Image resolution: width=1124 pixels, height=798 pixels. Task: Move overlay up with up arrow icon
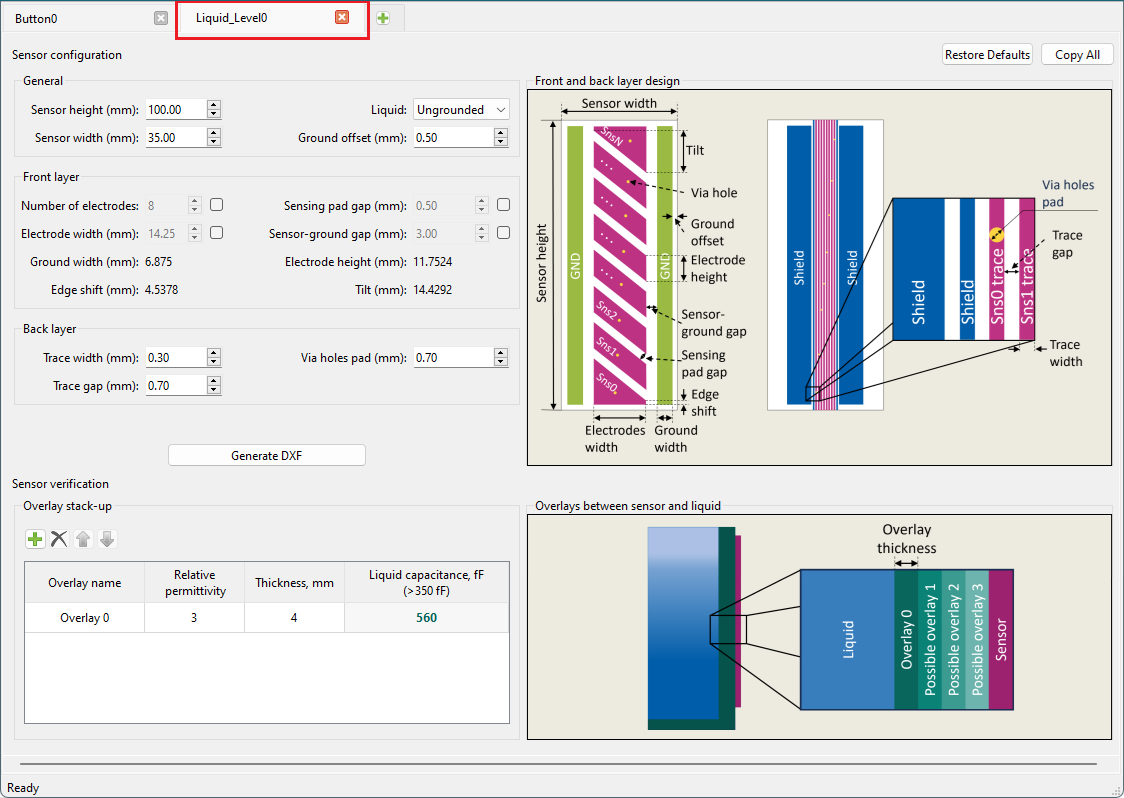tap(83, 539)
